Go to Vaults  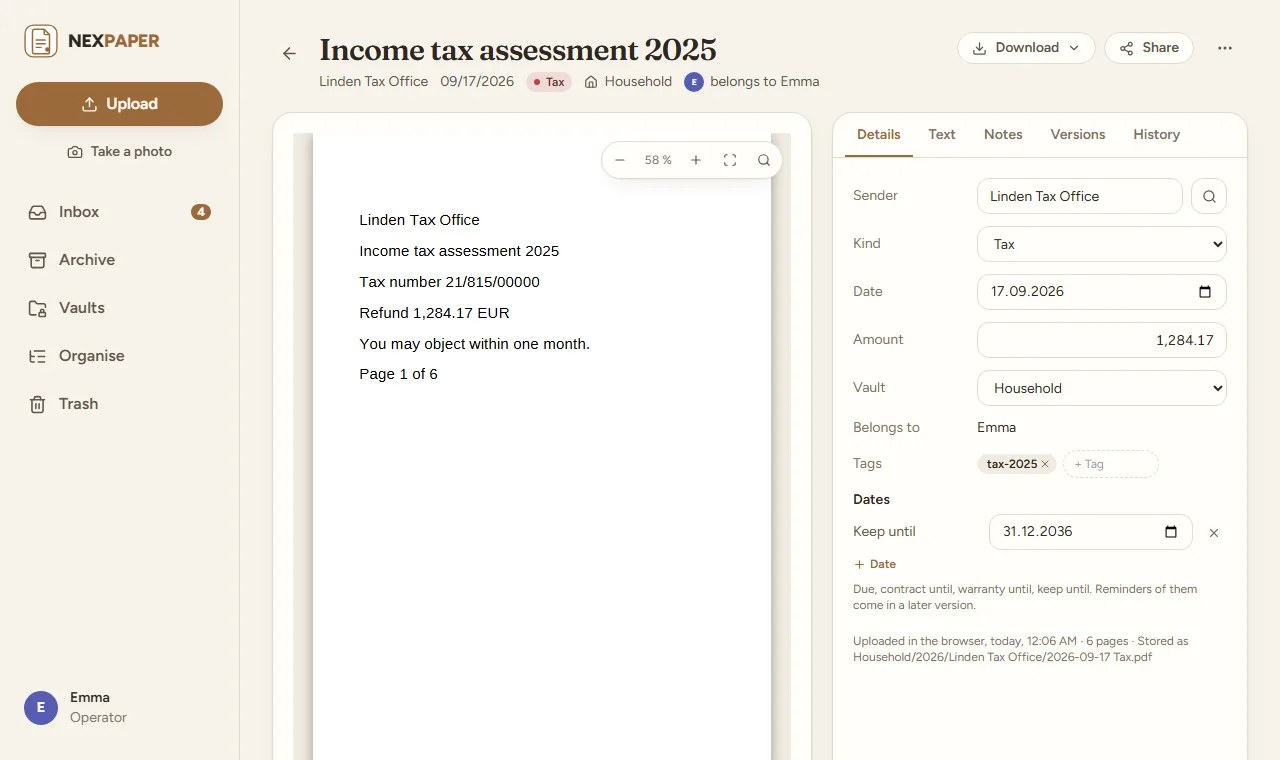point(119,308)
